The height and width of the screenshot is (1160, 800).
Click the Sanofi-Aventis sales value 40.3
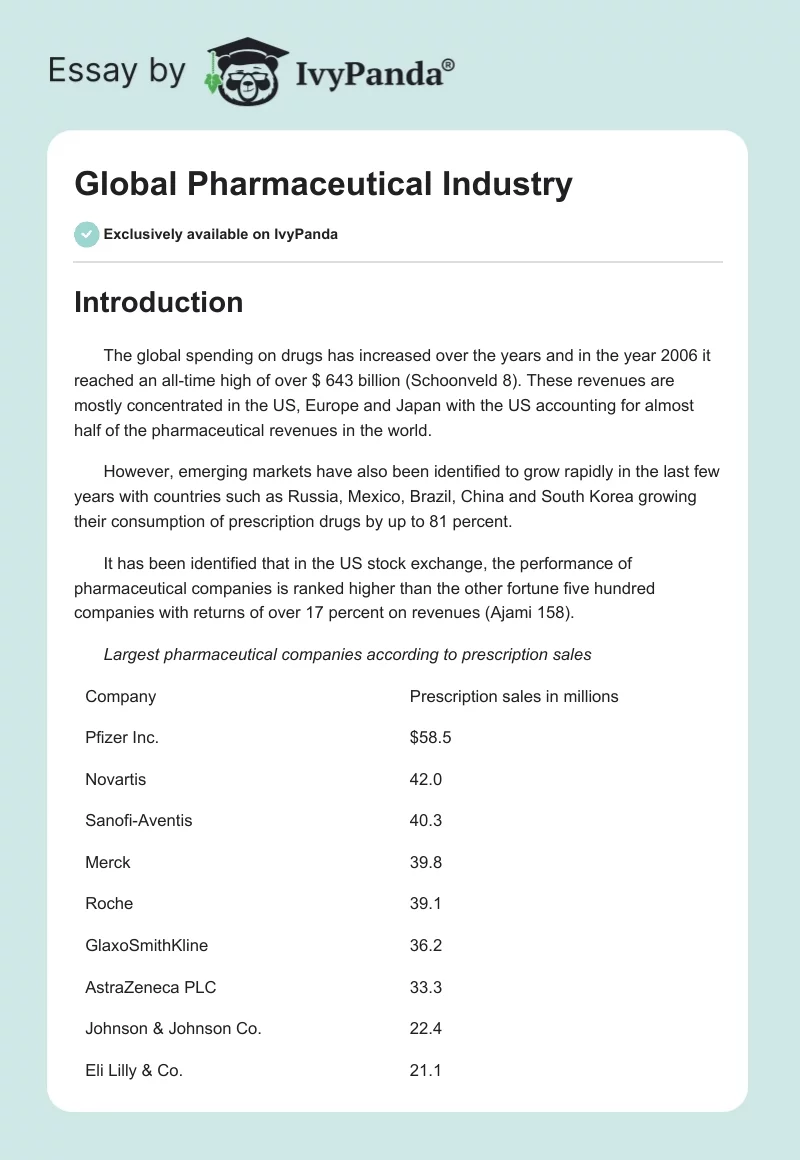coord(426,820)
